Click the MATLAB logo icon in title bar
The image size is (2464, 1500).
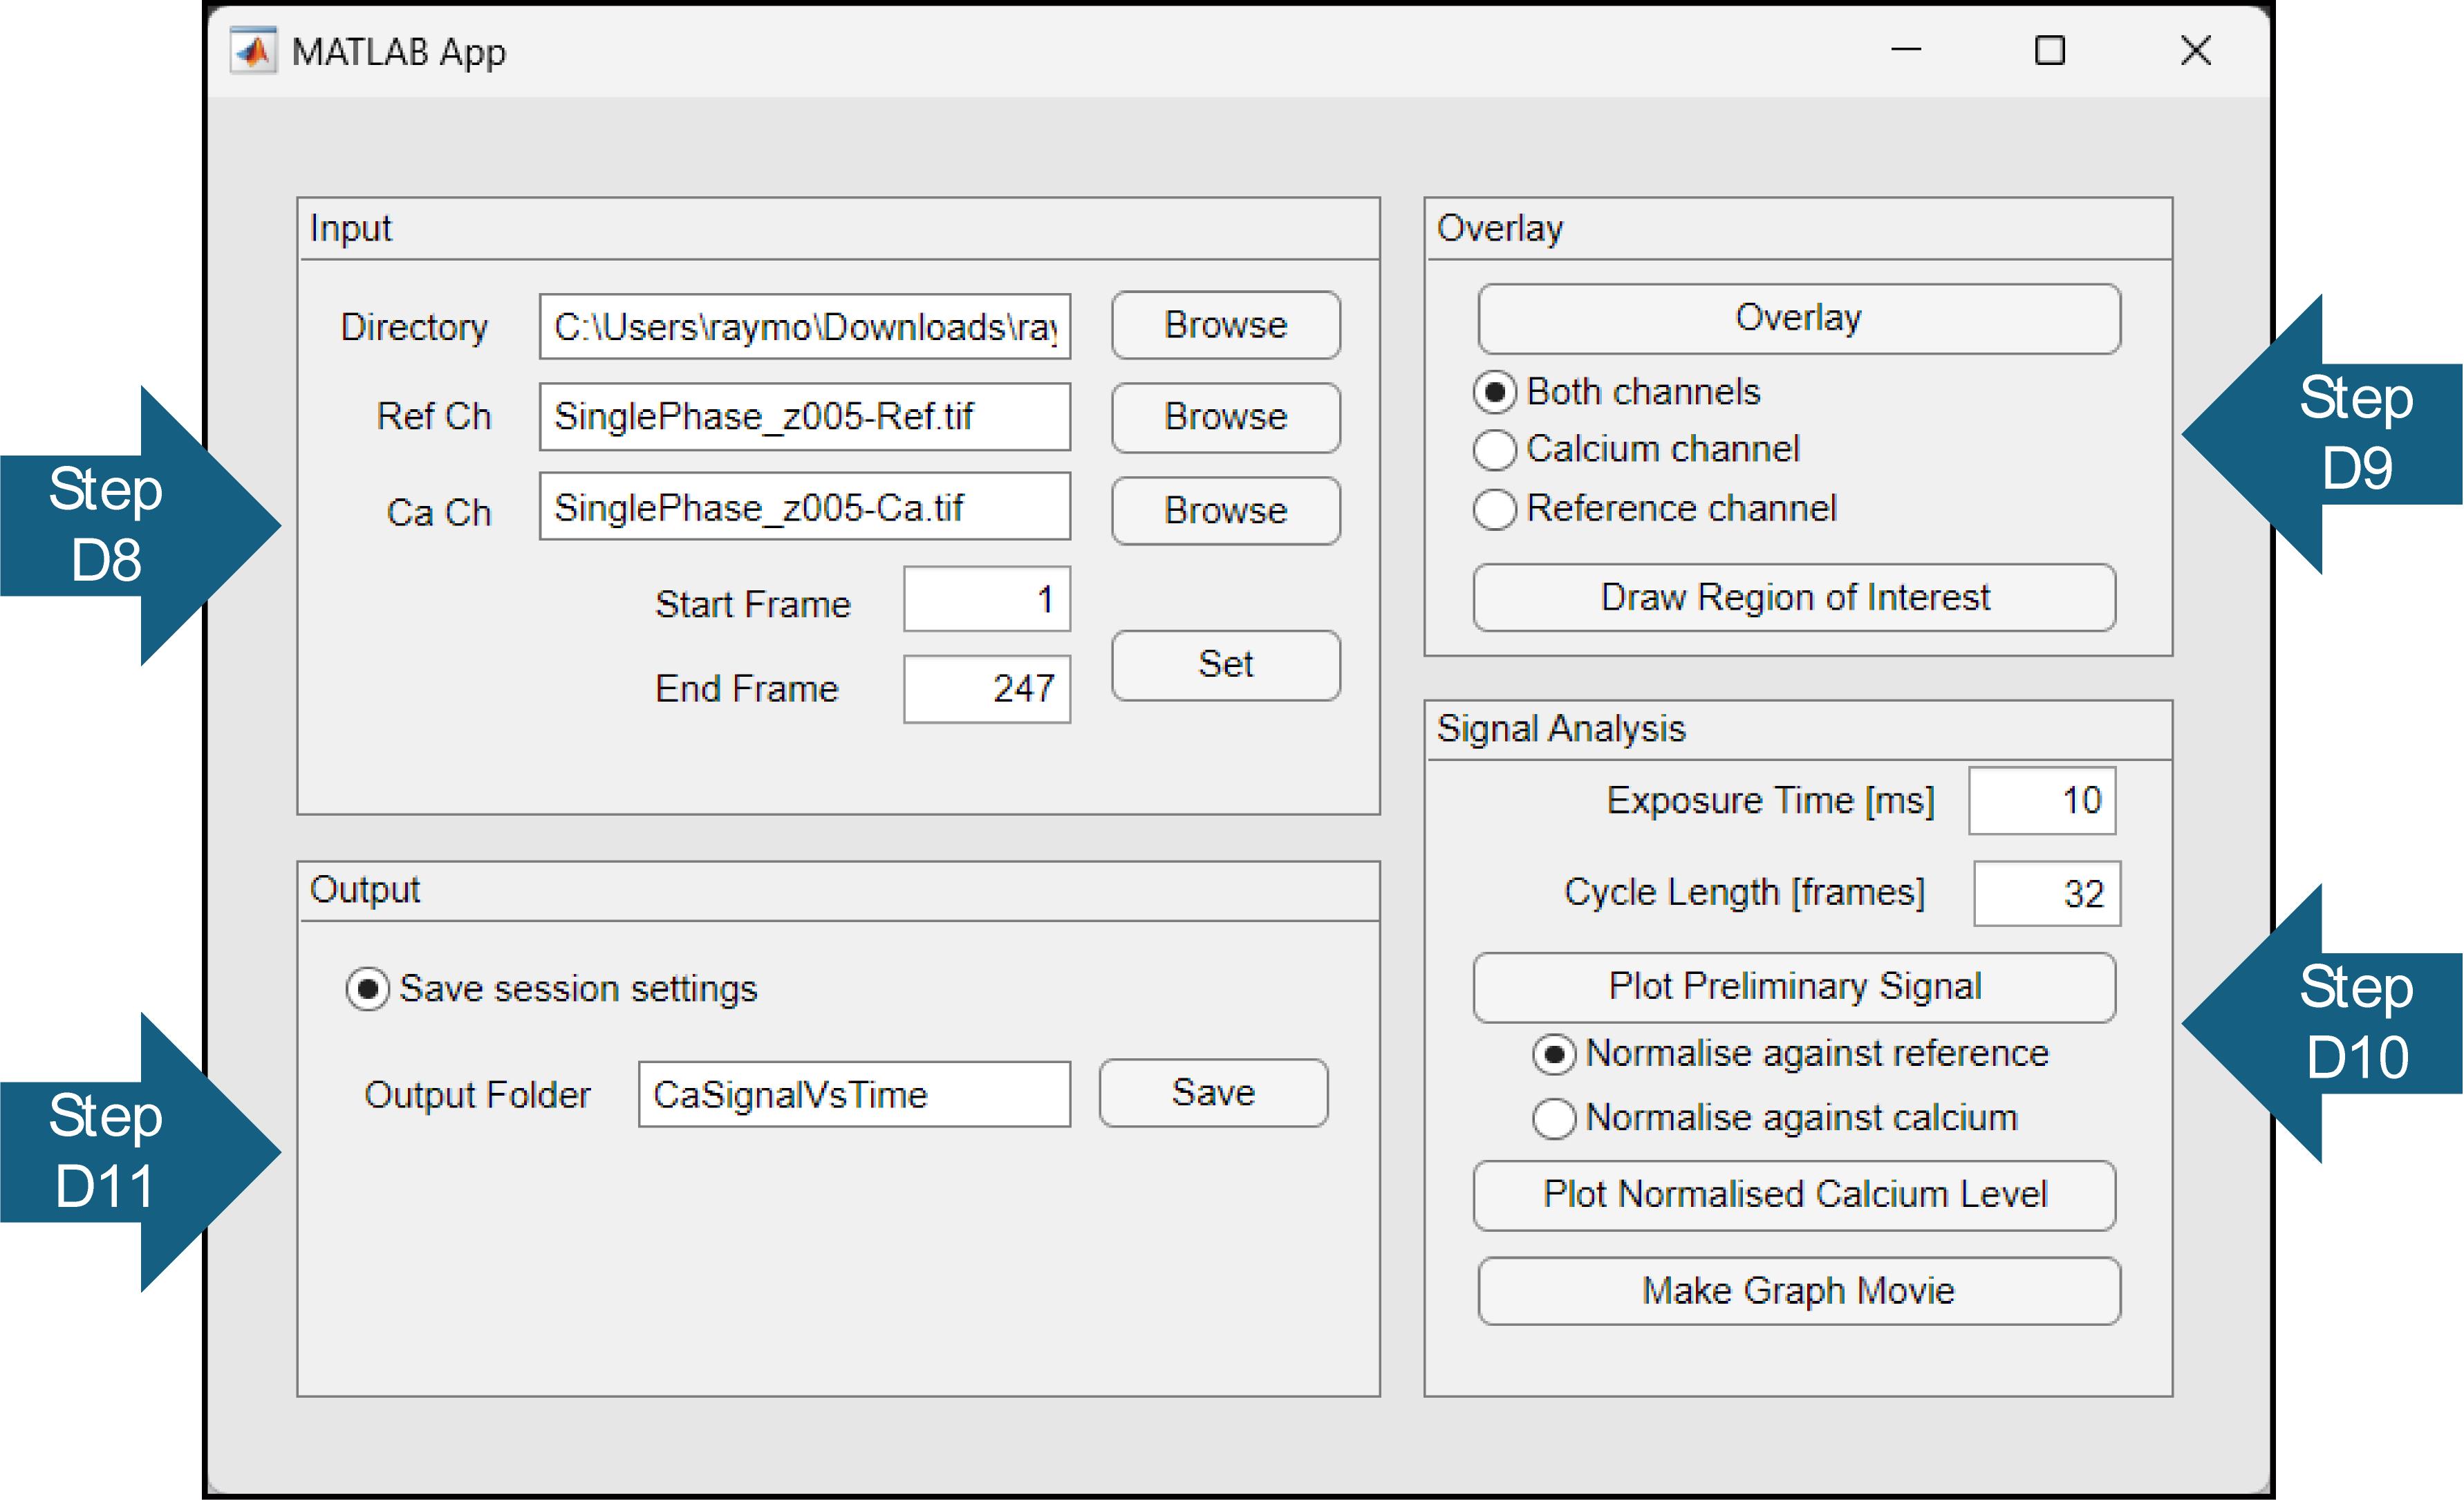[x=253, y=50]
